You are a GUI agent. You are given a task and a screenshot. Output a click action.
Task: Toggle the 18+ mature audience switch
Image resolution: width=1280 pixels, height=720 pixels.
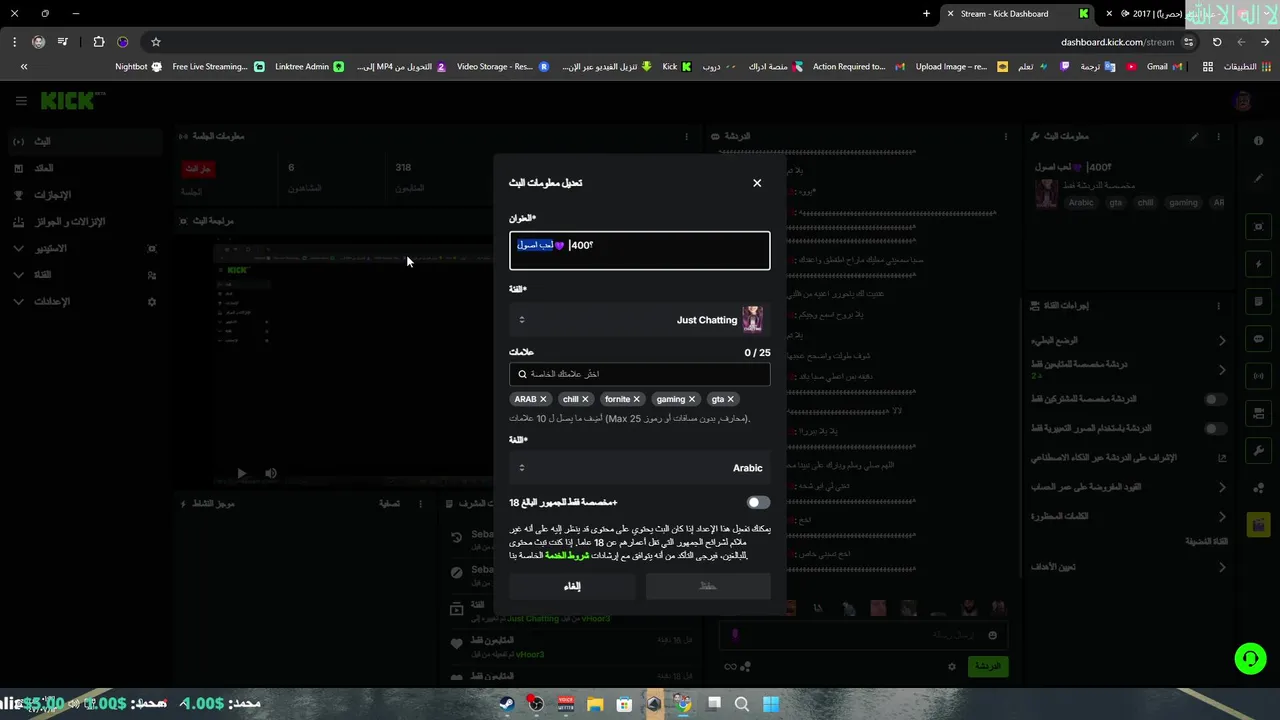point(758,503)
